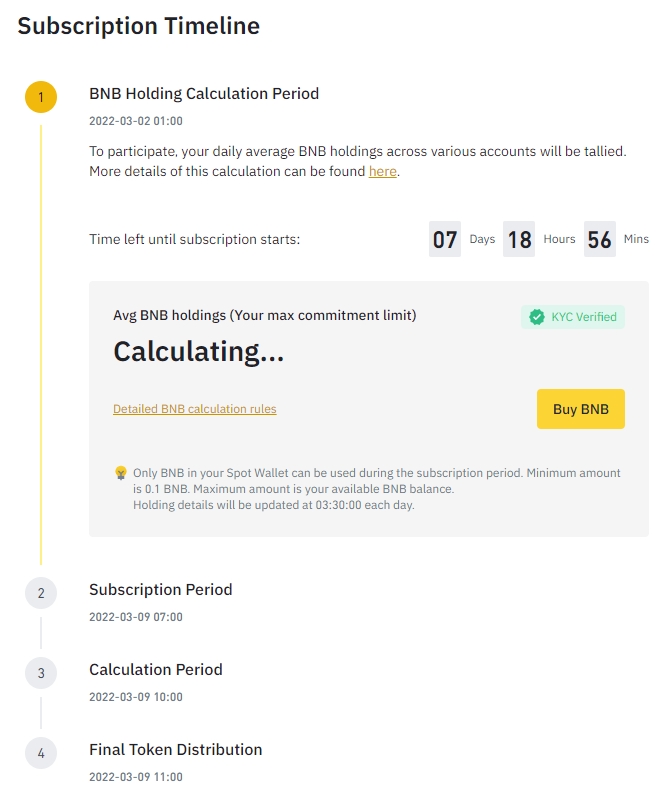Click the Final Token Distribution step title
Image resolution: width=672 pixels, height=803 pixels.
[176, 750]
